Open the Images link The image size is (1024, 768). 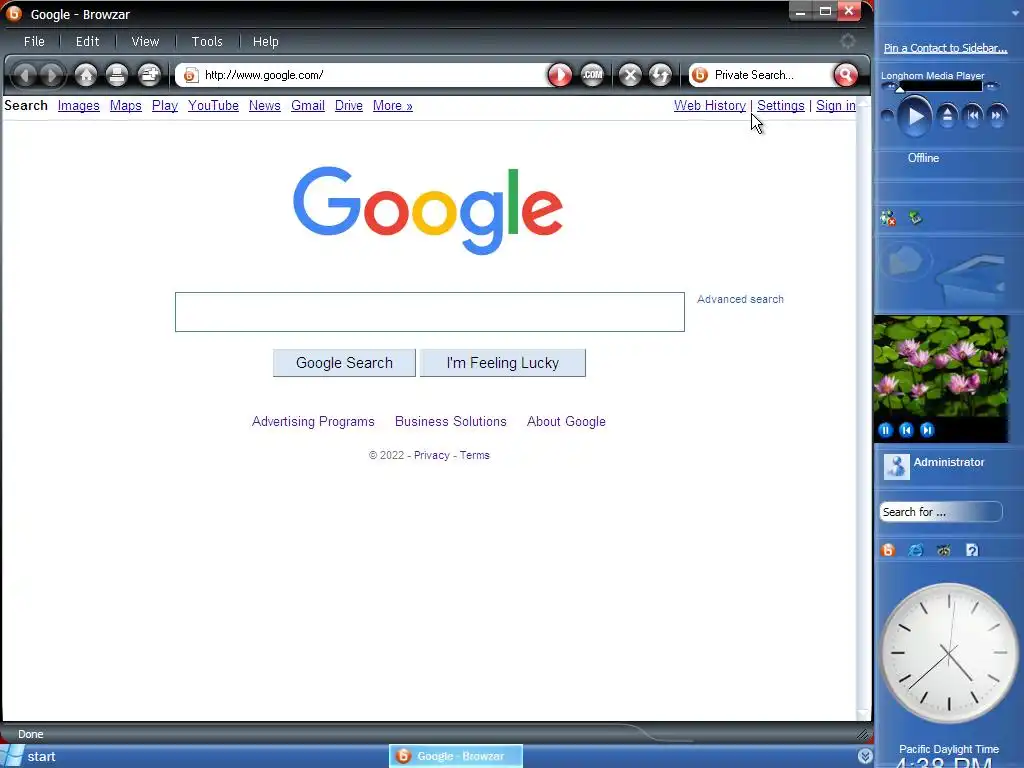click(x=78, y=106)
